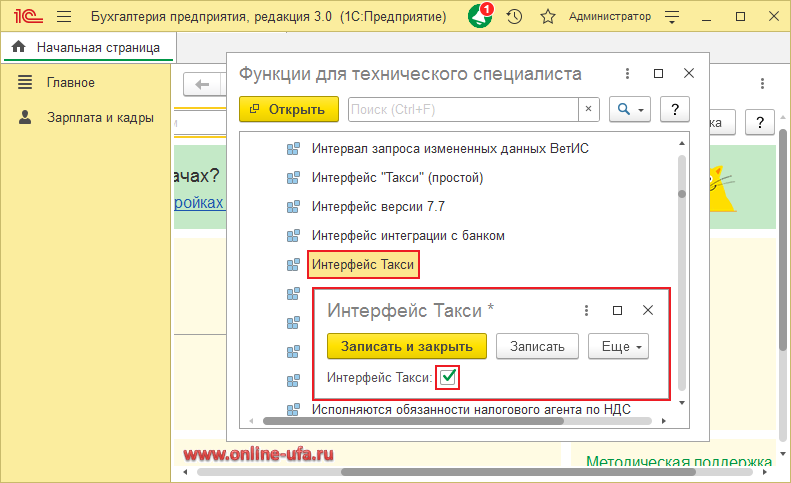
Task: Open the Методическая поддержка link
Action: point(679,461)
